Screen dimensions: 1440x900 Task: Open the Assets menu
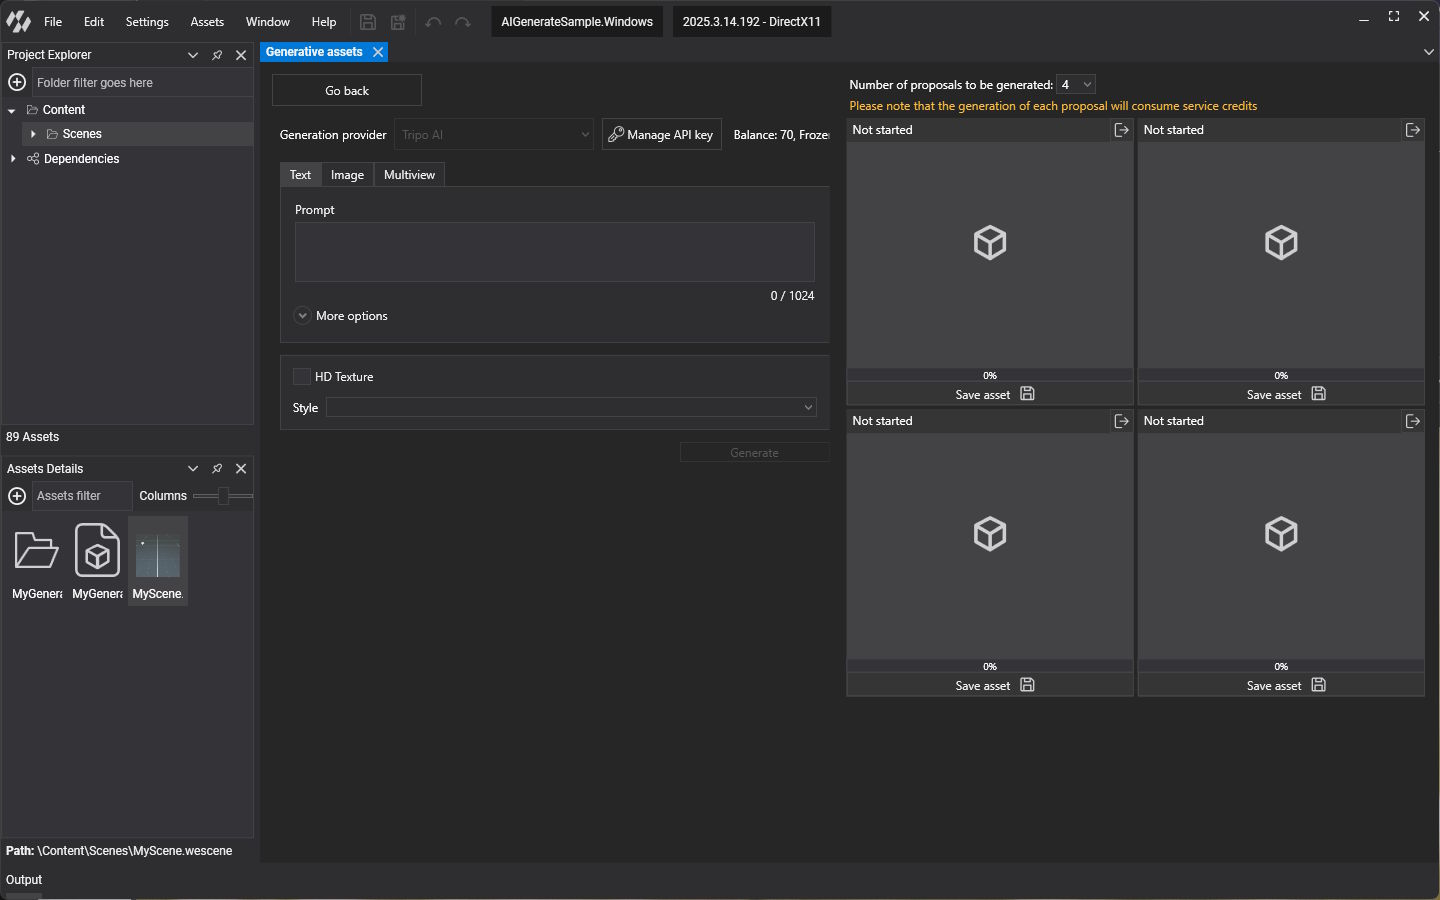click(x=207, y=22)
